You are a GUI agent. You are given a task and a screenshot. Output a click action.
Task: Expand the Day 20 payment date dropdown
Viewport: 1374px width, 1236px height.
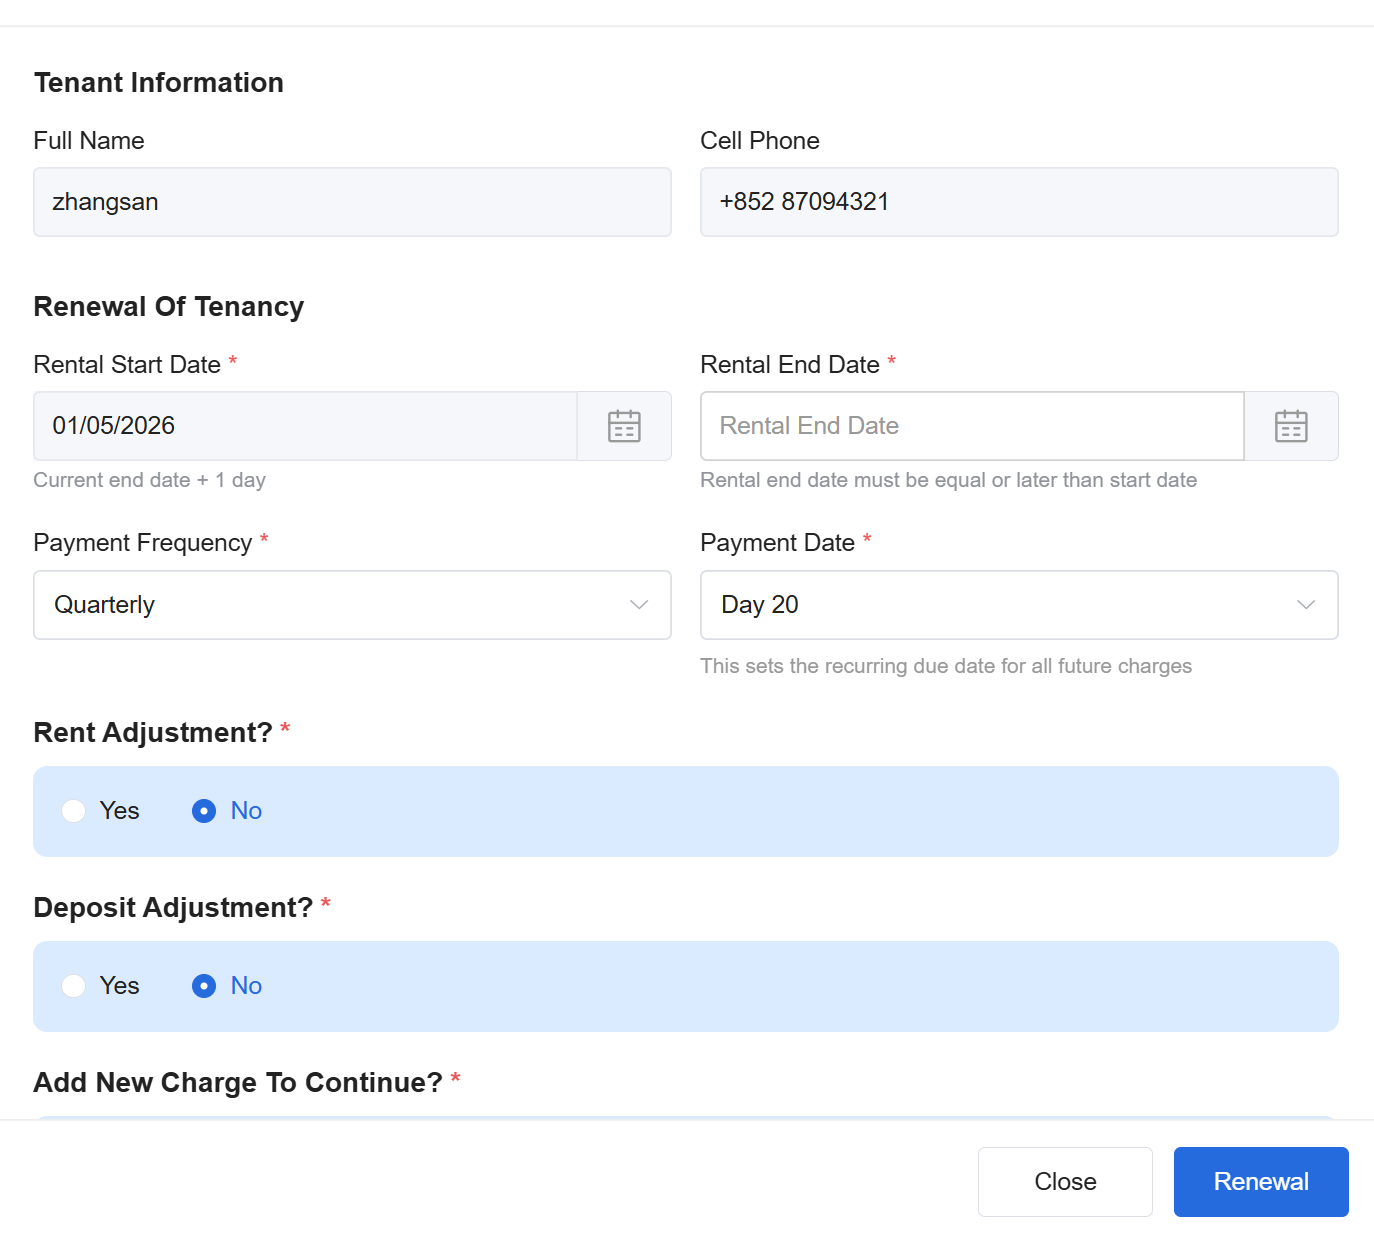point(1000,605)
